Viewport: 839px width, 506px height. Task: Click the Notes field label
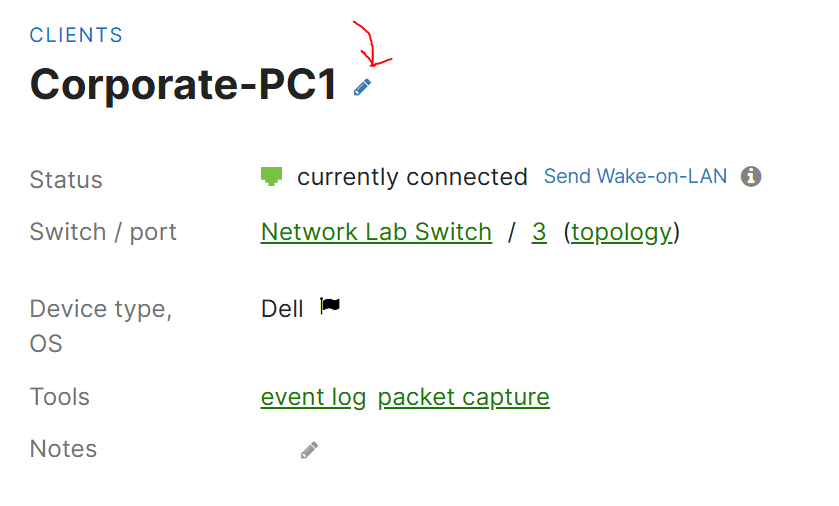(63, 449)
